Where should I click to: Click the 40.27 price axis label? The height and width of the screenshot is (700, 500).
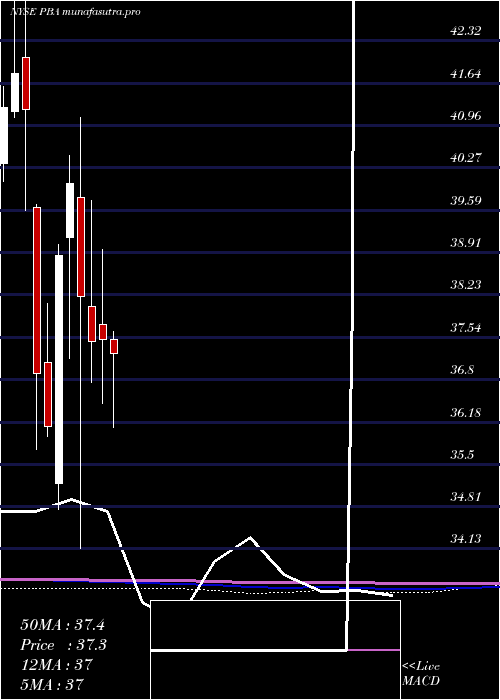(x=466, y=158)
